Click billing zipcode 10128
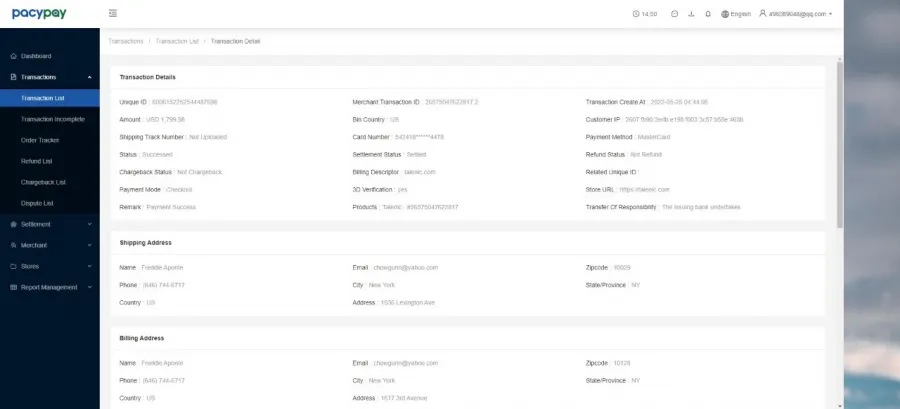900x409 pixels. click(622, 363)
